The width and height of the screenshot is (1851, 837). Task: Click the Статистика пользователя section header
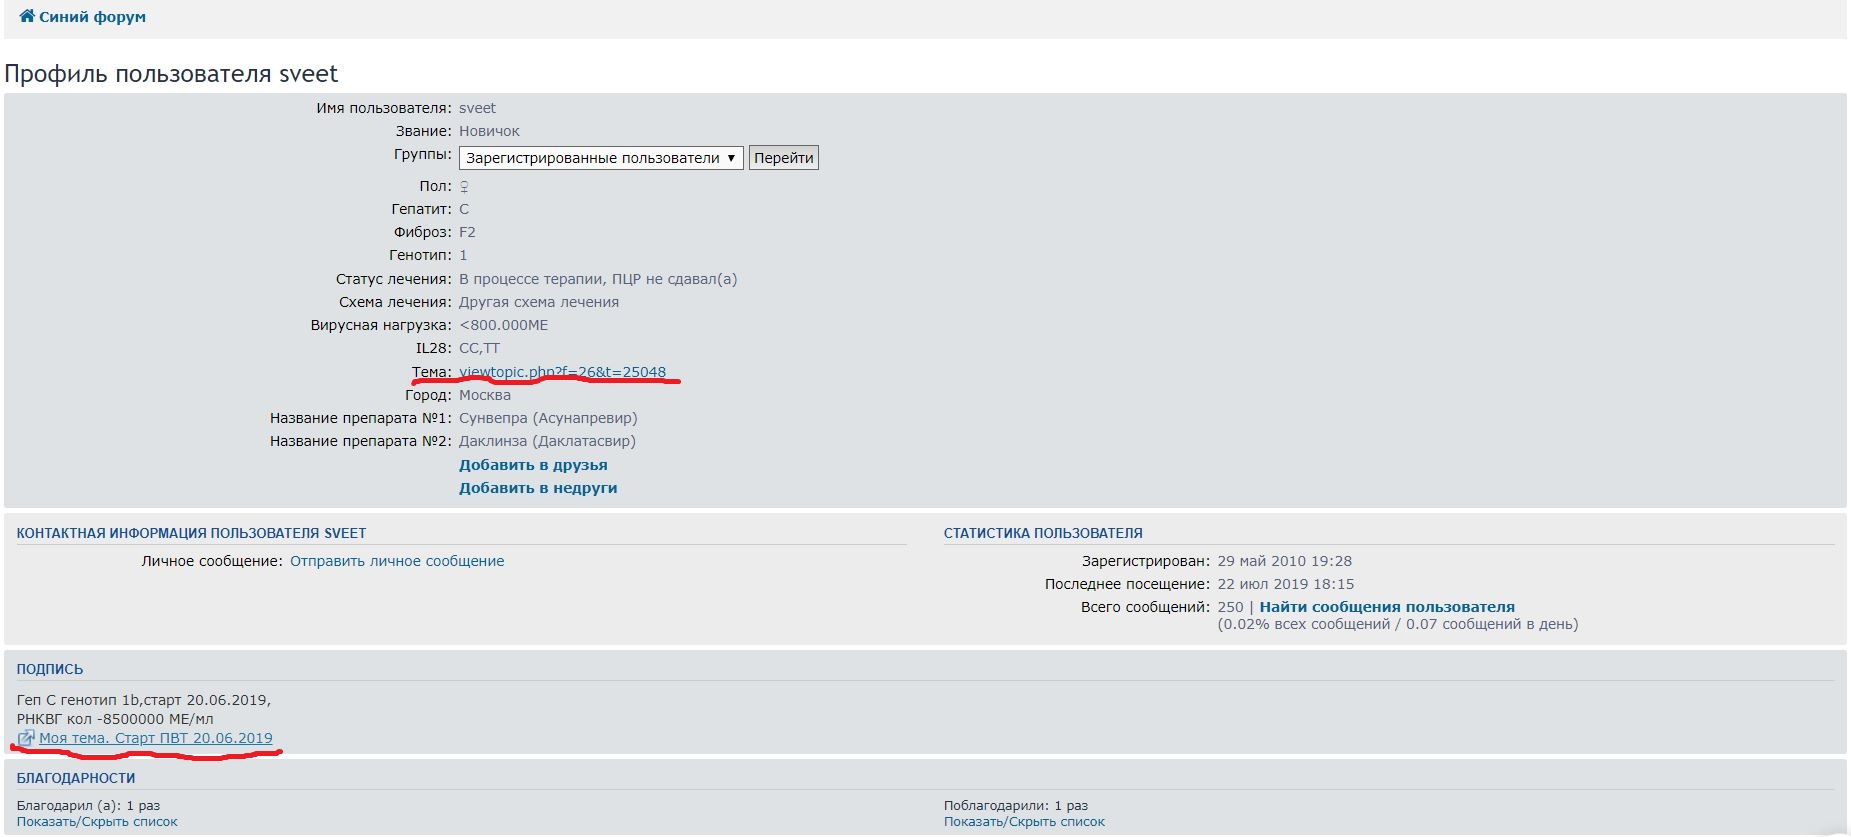point(1042,533)
